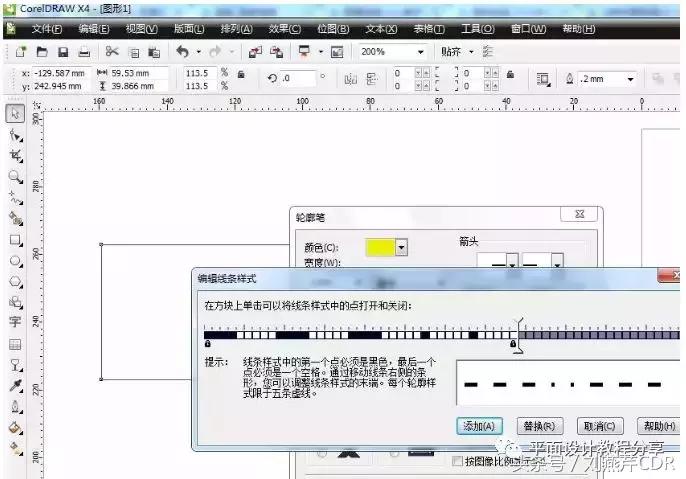Select the Zoom tool in toolbox
Image resolution: width=686 pixels, height=479 pixels.
16,177
